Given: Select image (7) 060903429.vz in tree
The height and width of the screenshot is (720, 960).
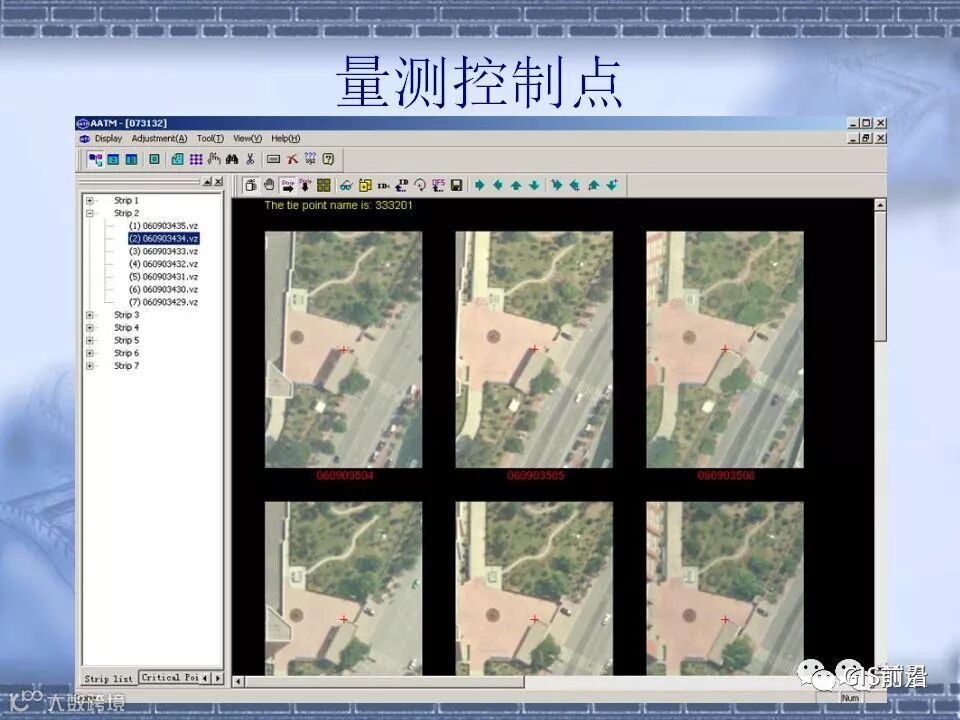Looking at the screenshot, I should pos(163,302).
